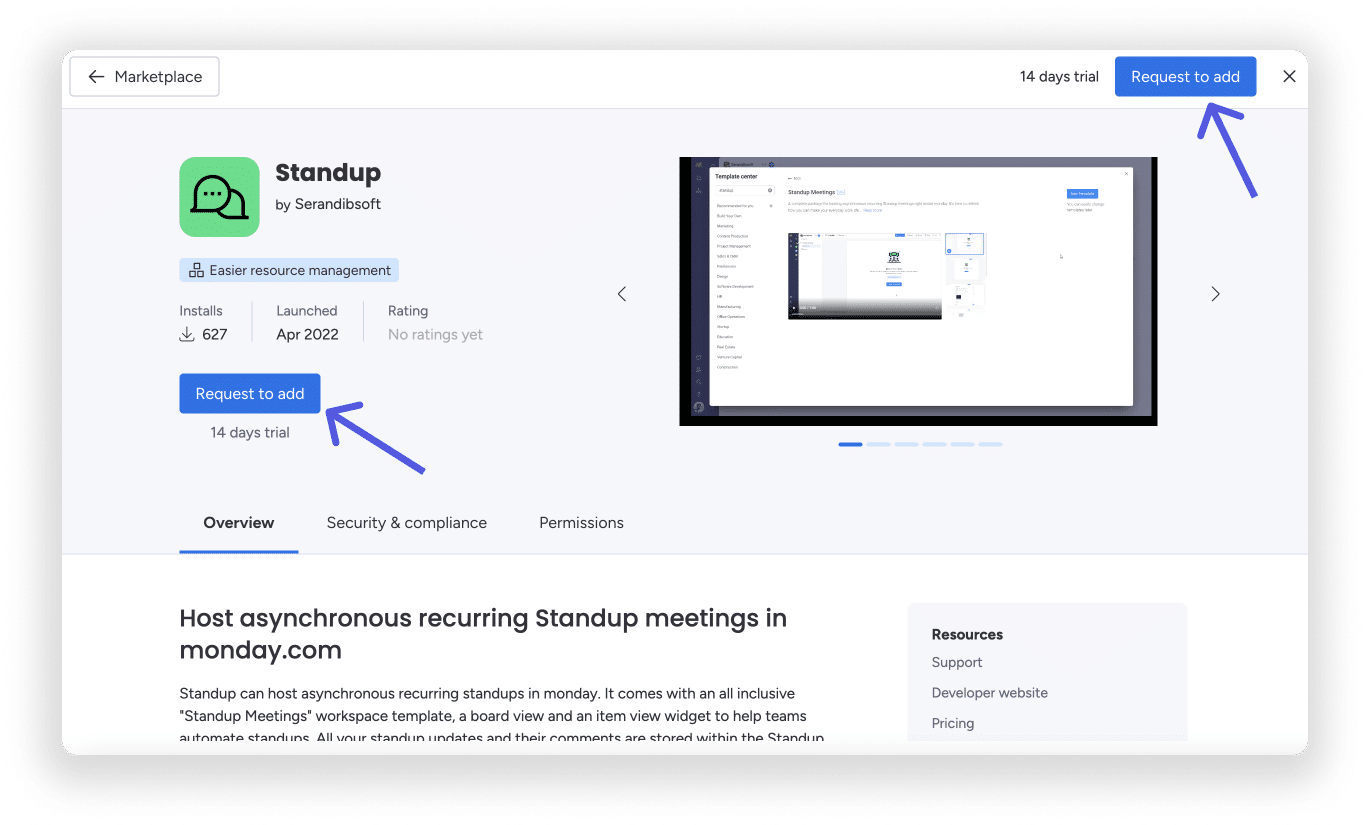Click Request to add below the install stats
The width and height of the screenshot is (1366, 825).
[250, 394]
